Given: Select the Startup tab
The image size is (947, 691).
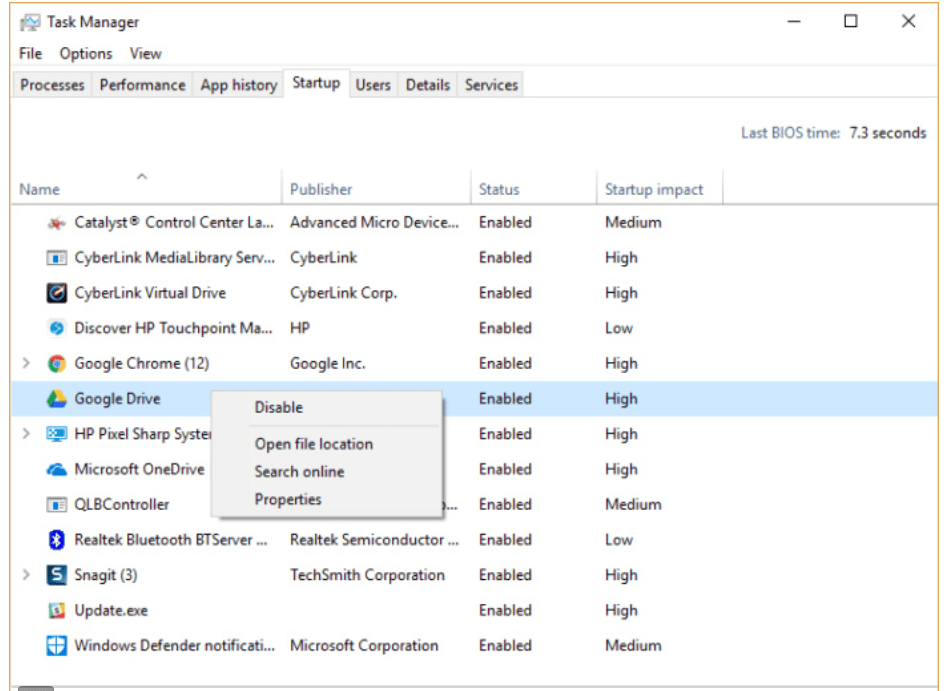Looking at the screenshot, I should click(x=316, y=83).
